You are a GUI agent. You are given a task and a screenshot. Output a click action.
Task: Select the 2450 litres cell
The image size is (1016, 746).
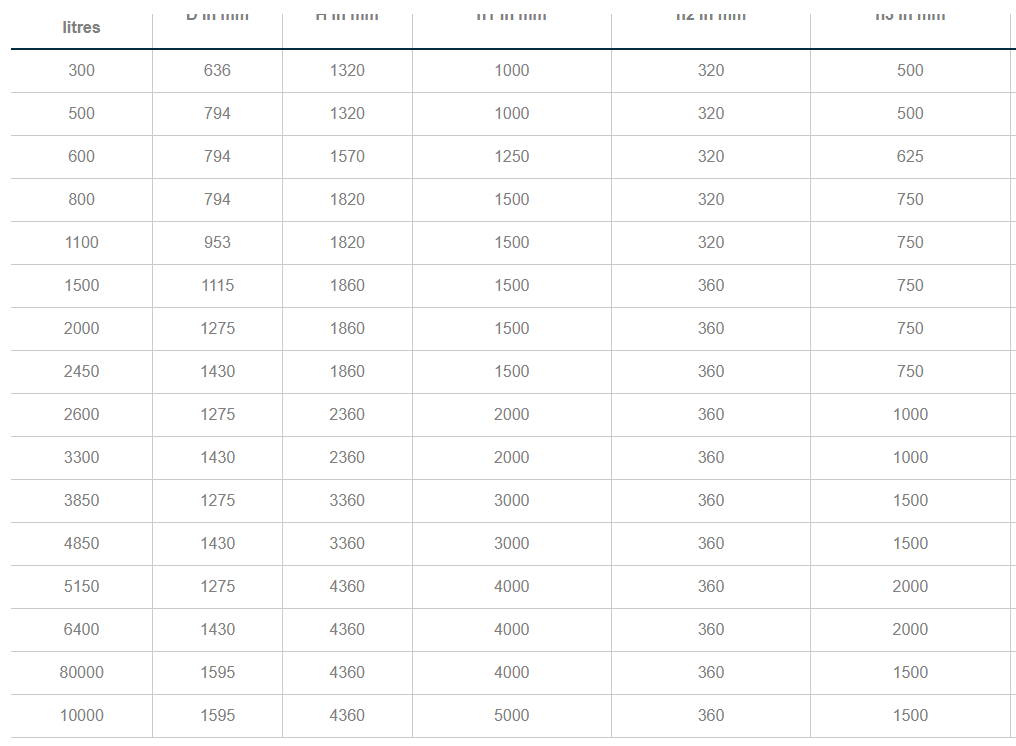(81, 371)
